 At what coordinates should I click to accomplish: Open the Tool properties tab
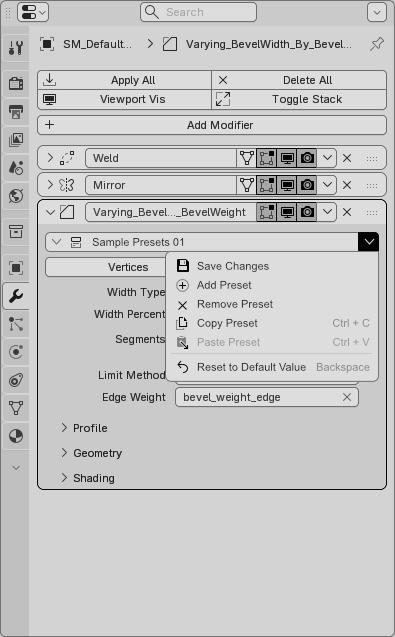coord(16,48)
